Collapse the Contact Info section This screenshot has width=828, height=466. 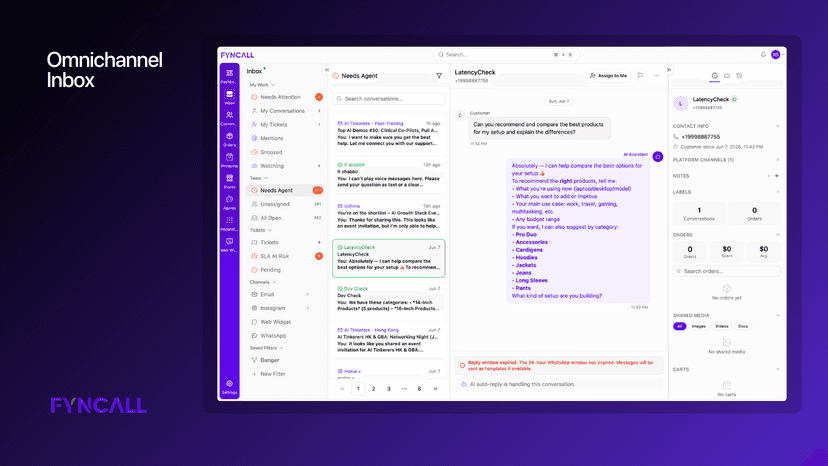click(777, 126)
